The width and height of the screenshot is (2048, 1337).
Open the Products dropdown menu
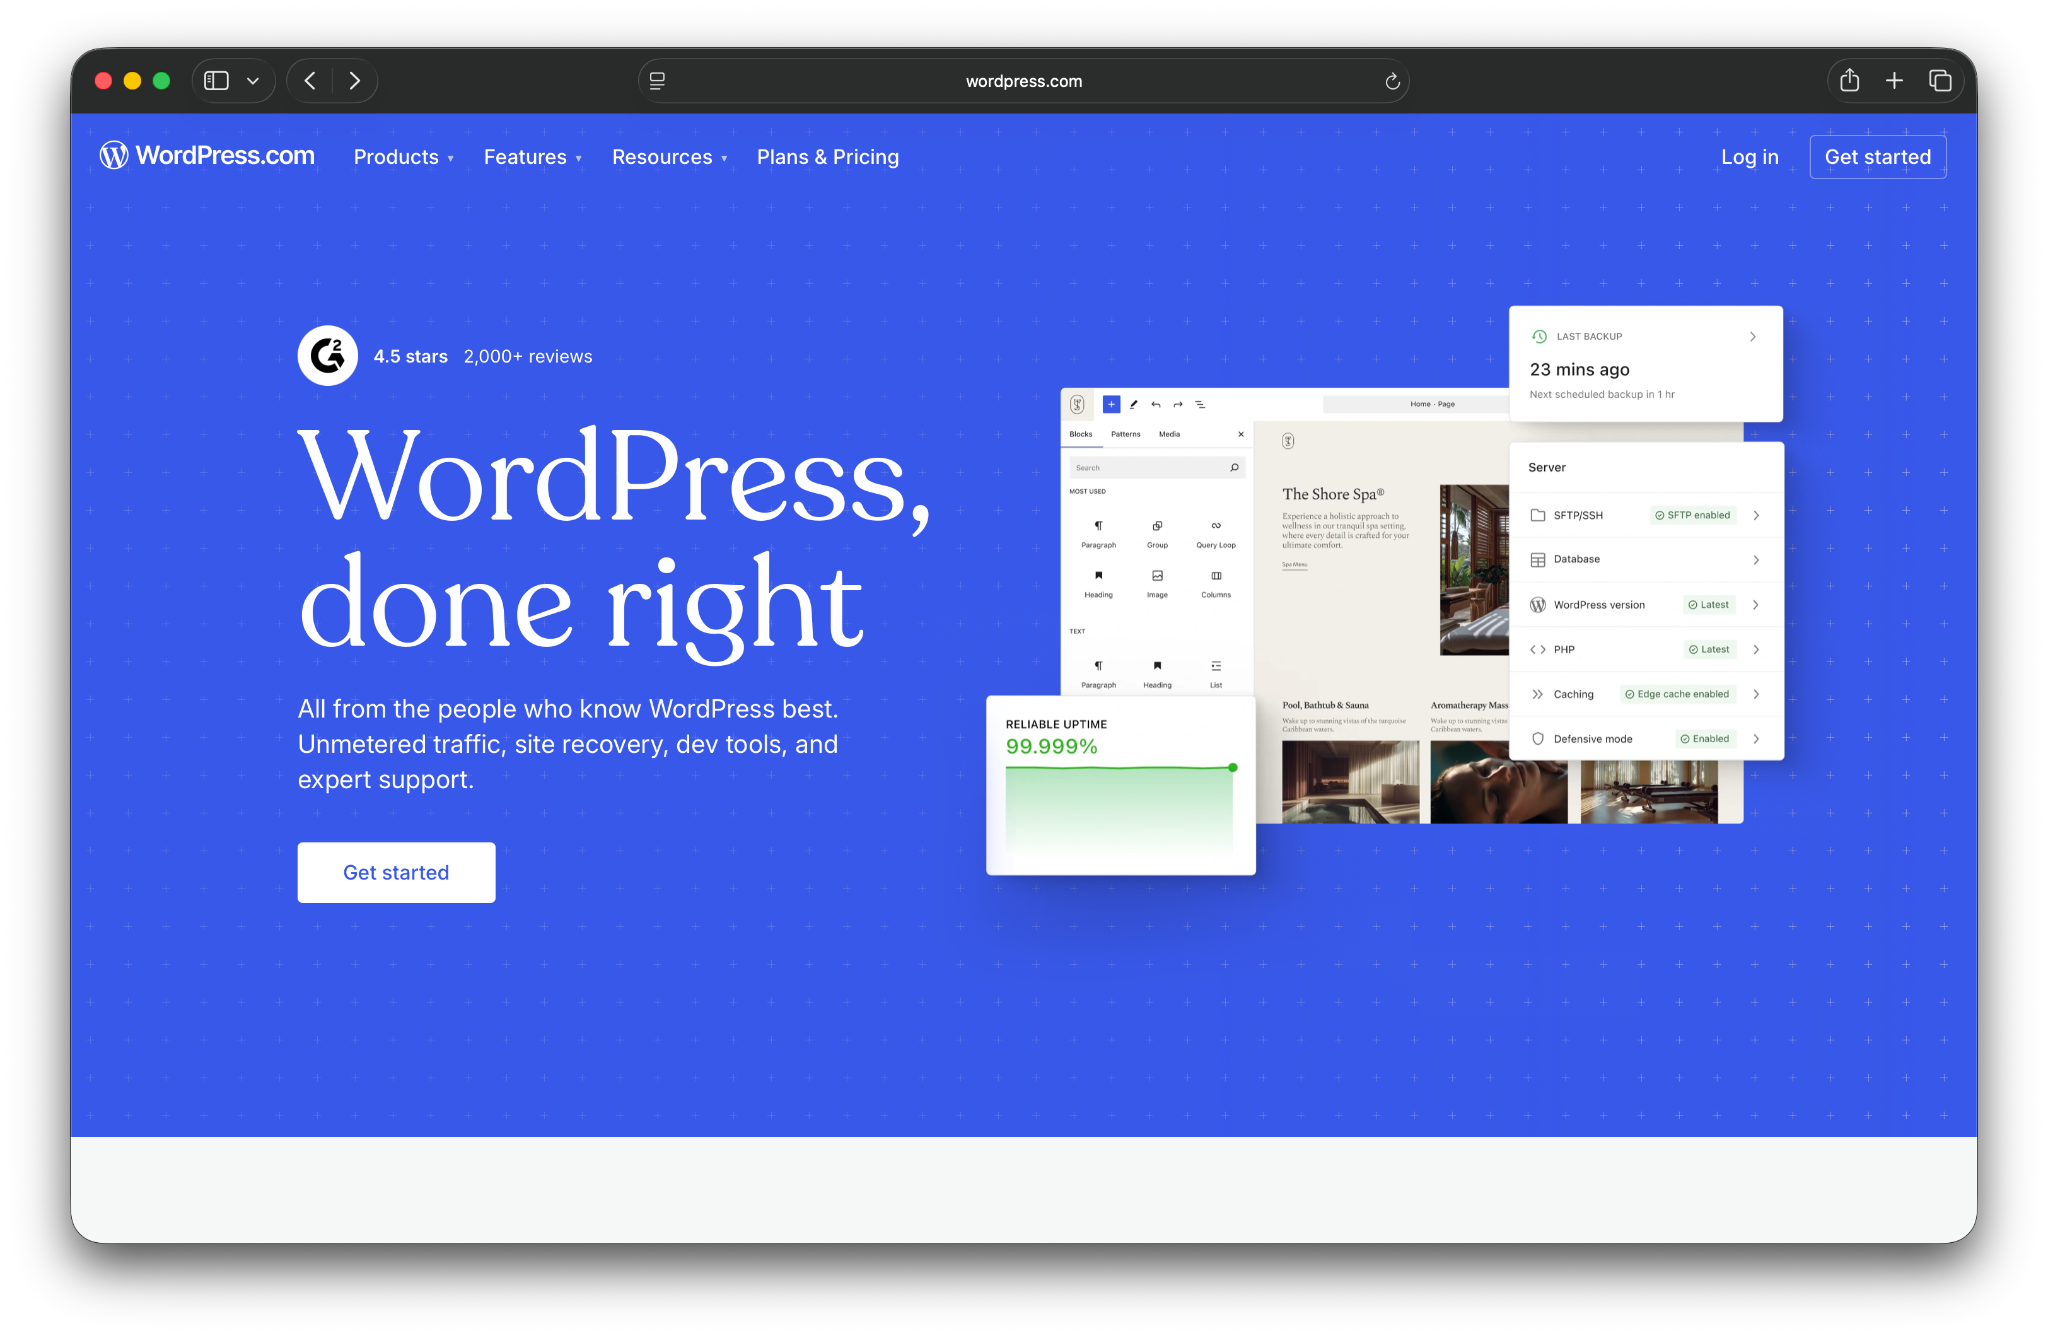pyautogui.click(x=404, y=157)
